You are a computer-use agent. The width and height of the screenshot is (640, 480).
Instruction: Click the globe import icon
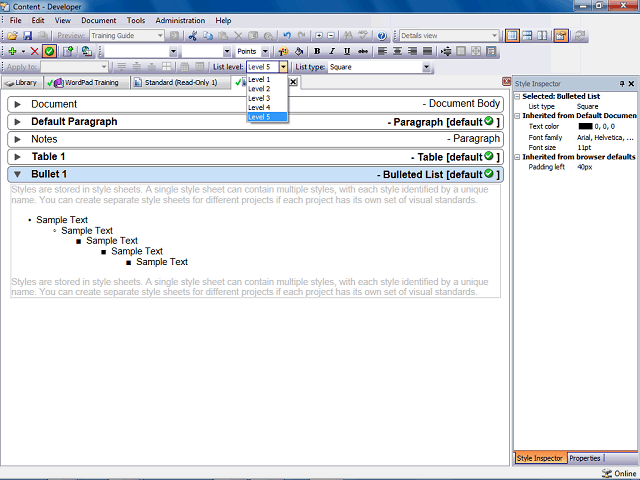(x=87, y=51)
